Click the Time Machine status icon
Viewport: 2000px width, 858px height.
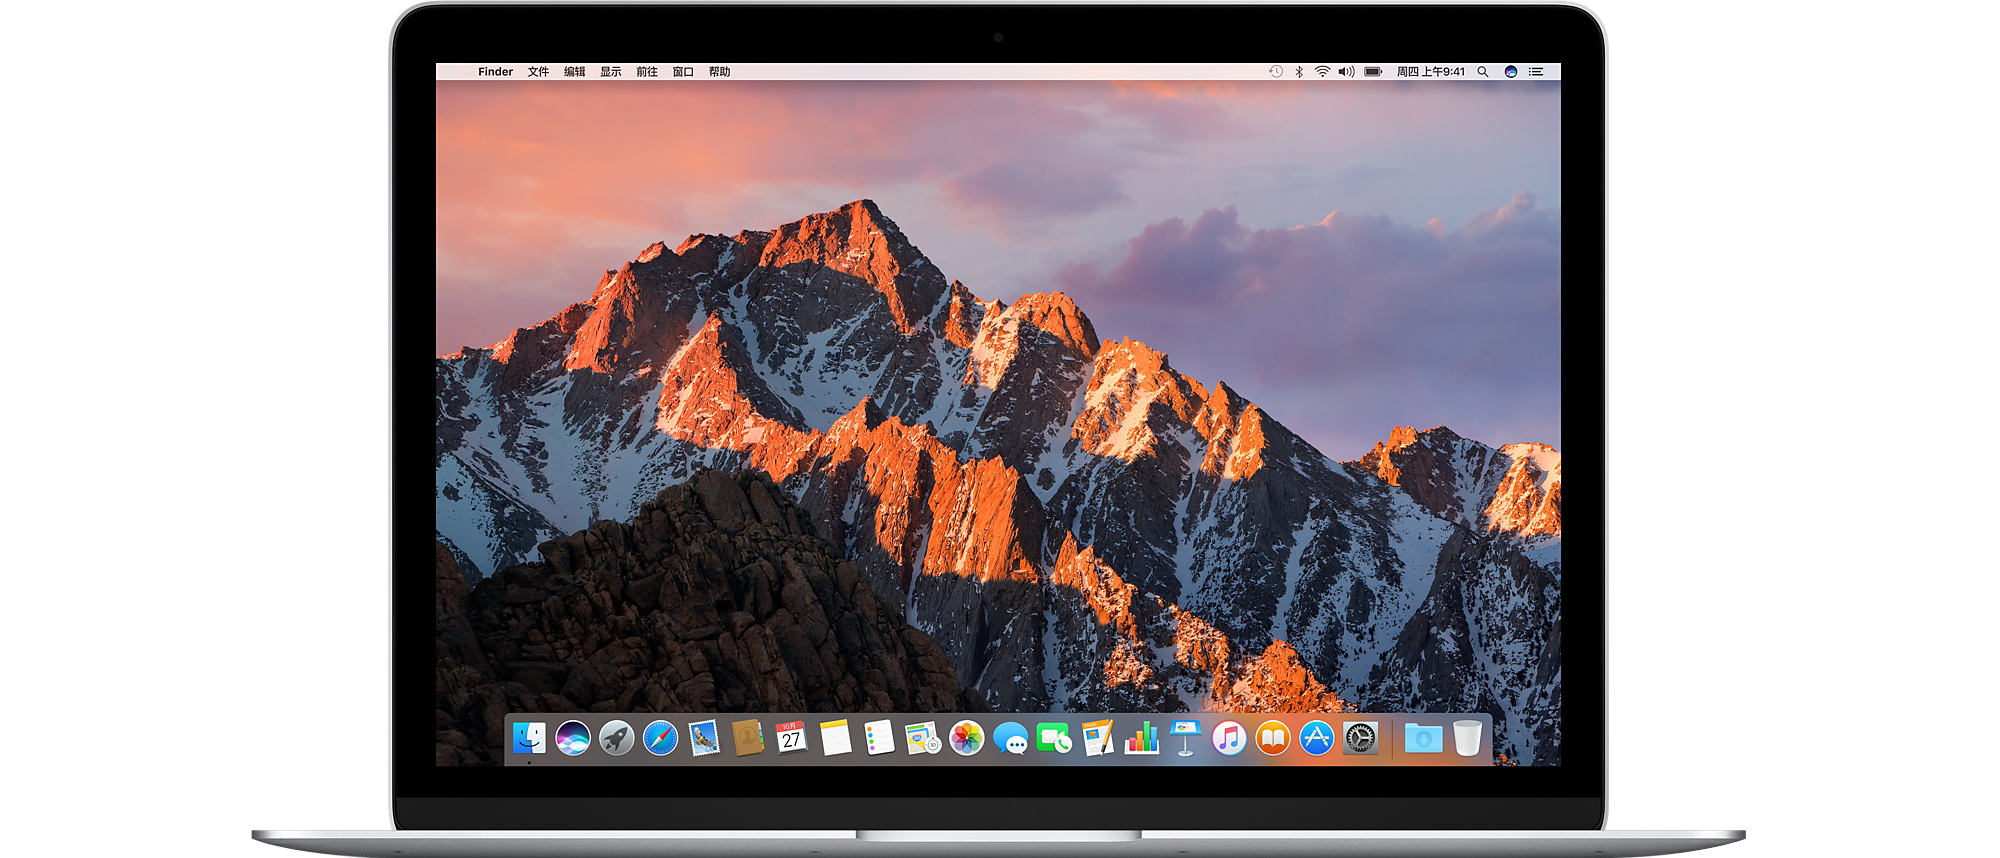tap(1276, 72)
